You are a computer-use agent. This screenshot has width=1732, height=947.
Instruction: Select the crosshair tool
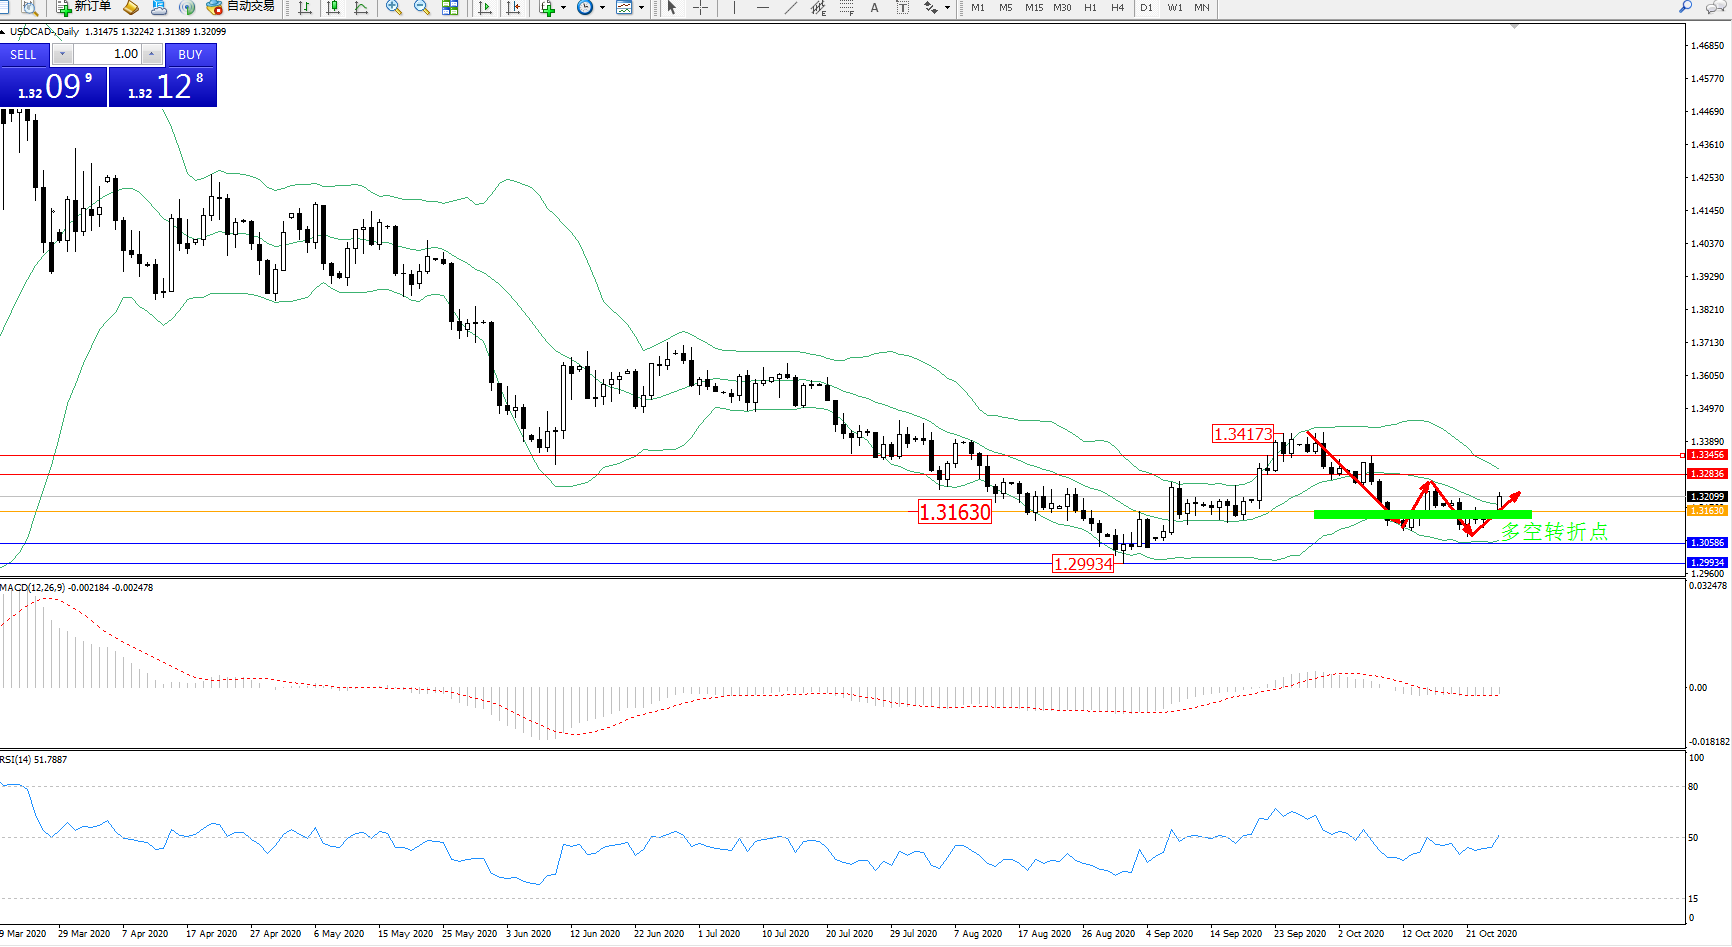click(x=700, y=7)
